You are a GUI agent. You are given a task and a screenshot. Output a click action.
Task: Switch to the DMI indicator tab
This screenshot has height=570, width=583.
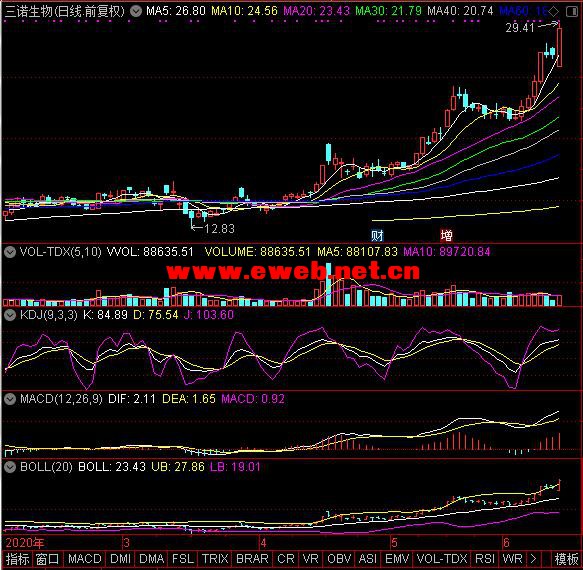120,559
